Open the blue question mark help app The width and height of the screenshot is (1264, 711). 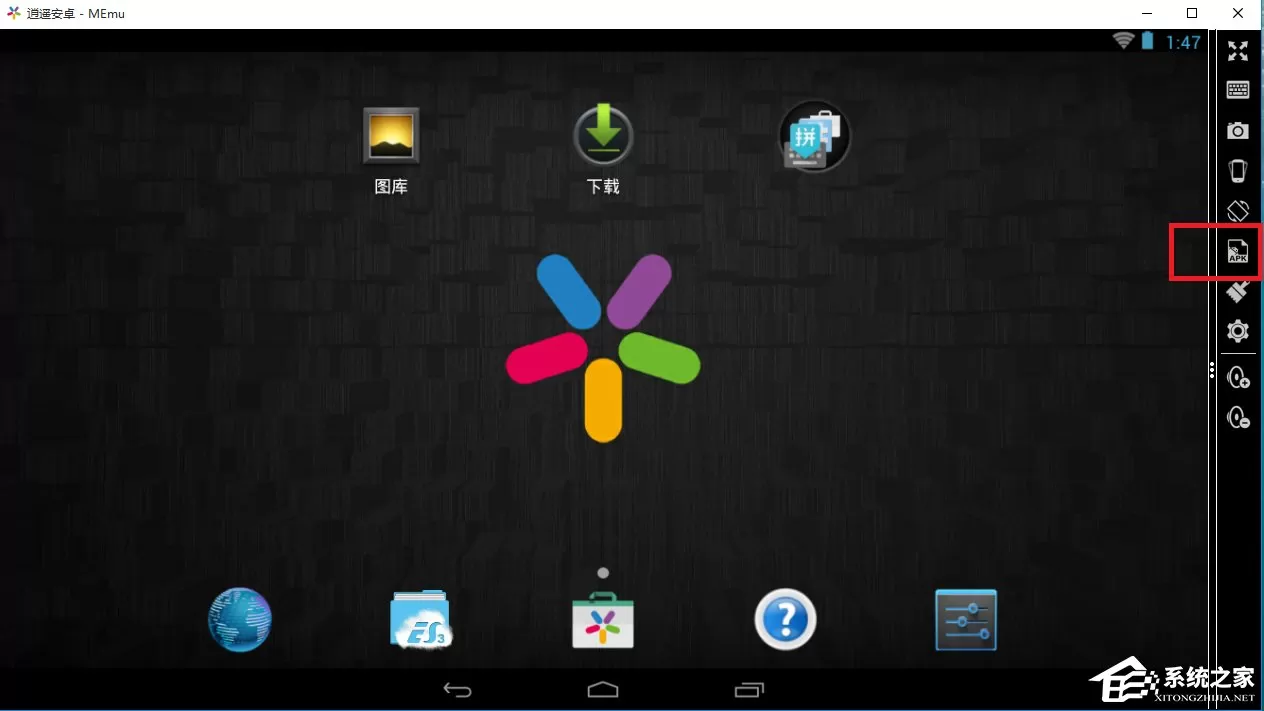785,620
